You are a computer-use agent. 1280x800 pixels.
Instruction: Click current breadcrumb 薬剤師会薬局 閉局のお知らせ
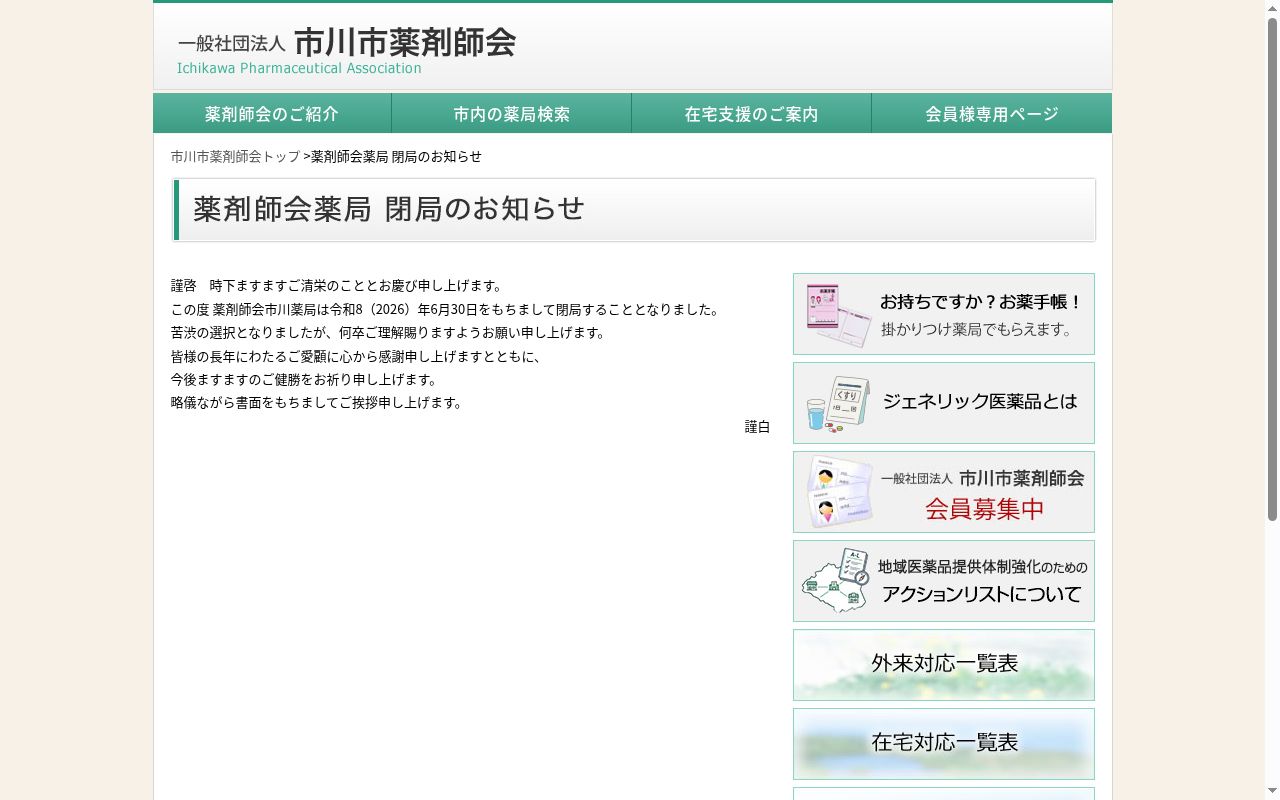coord(396,156)
